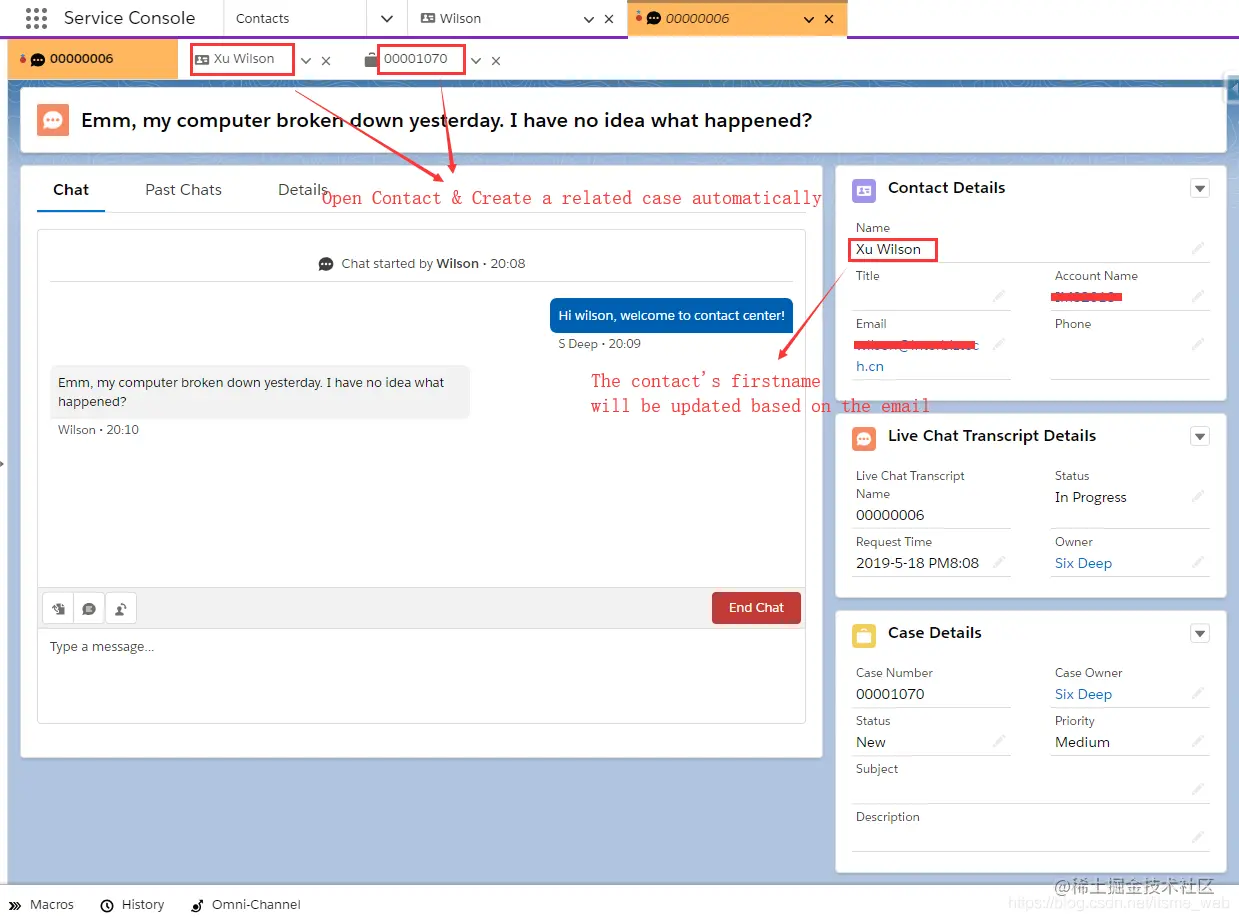
Task: Edit the transcript Status pencil icon
Action: point(1197,497)
